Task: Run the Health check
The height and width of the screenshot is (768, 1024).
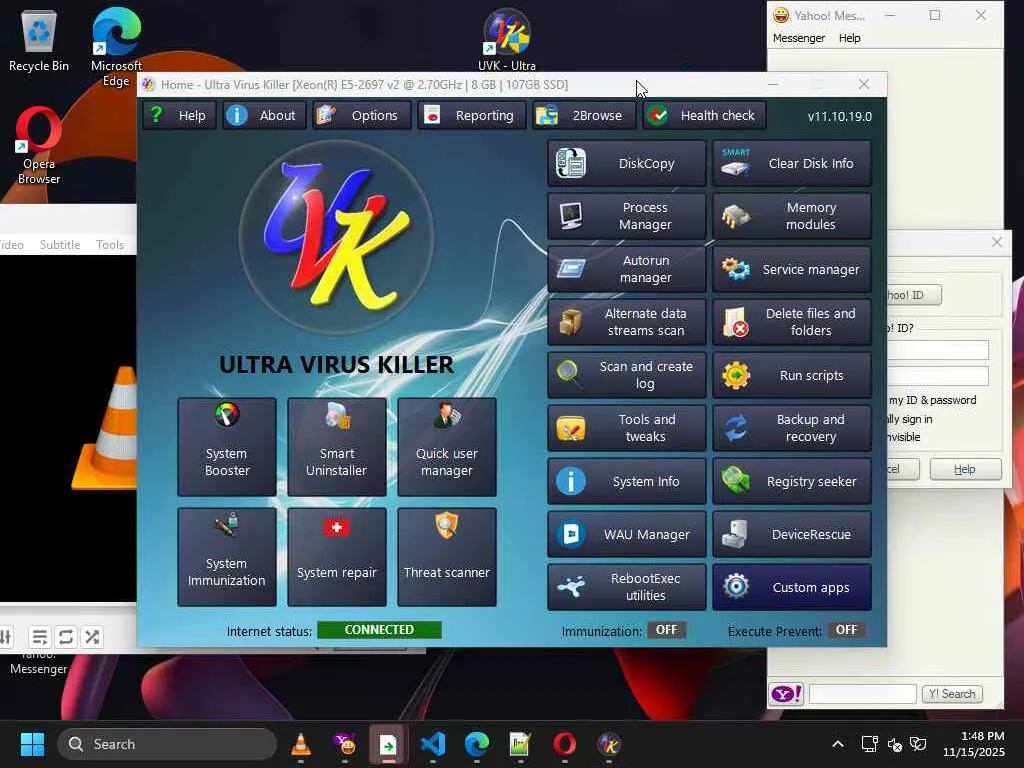Action: pyautogui.click(x=705, y=116)
